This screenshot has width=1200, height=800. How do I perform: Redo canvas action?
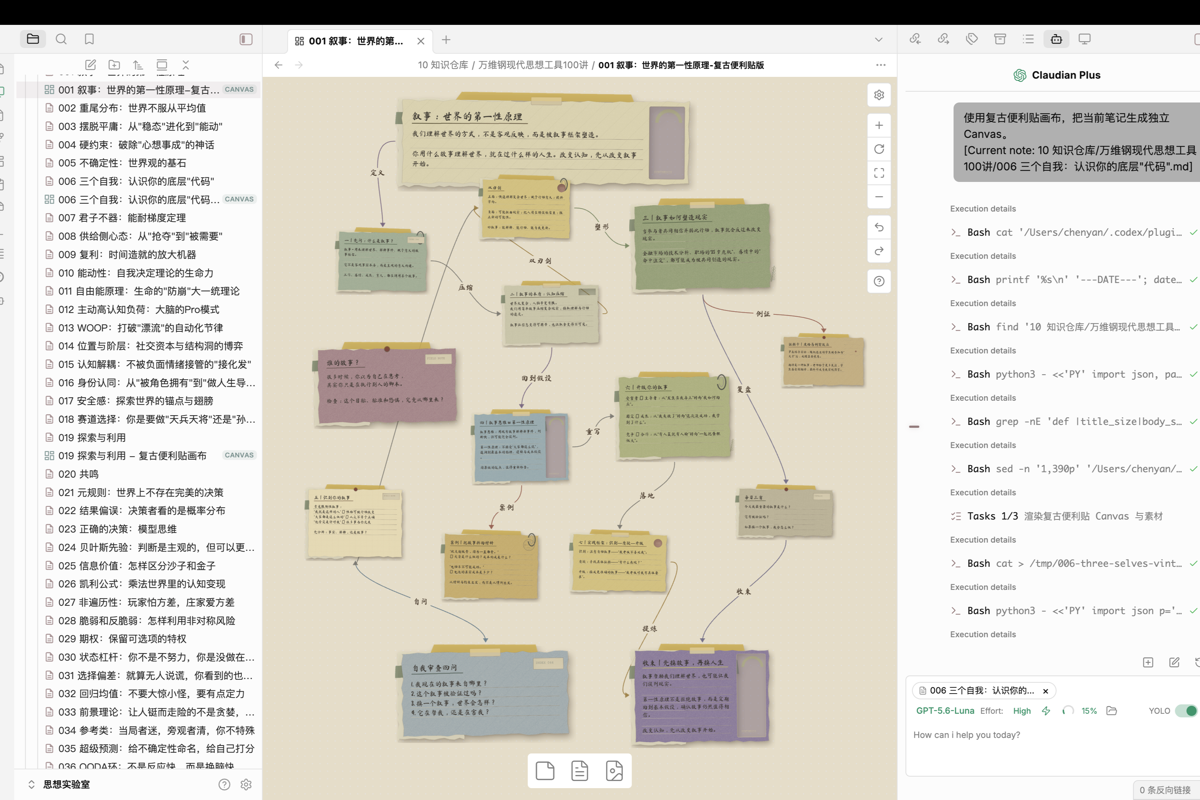879,251
